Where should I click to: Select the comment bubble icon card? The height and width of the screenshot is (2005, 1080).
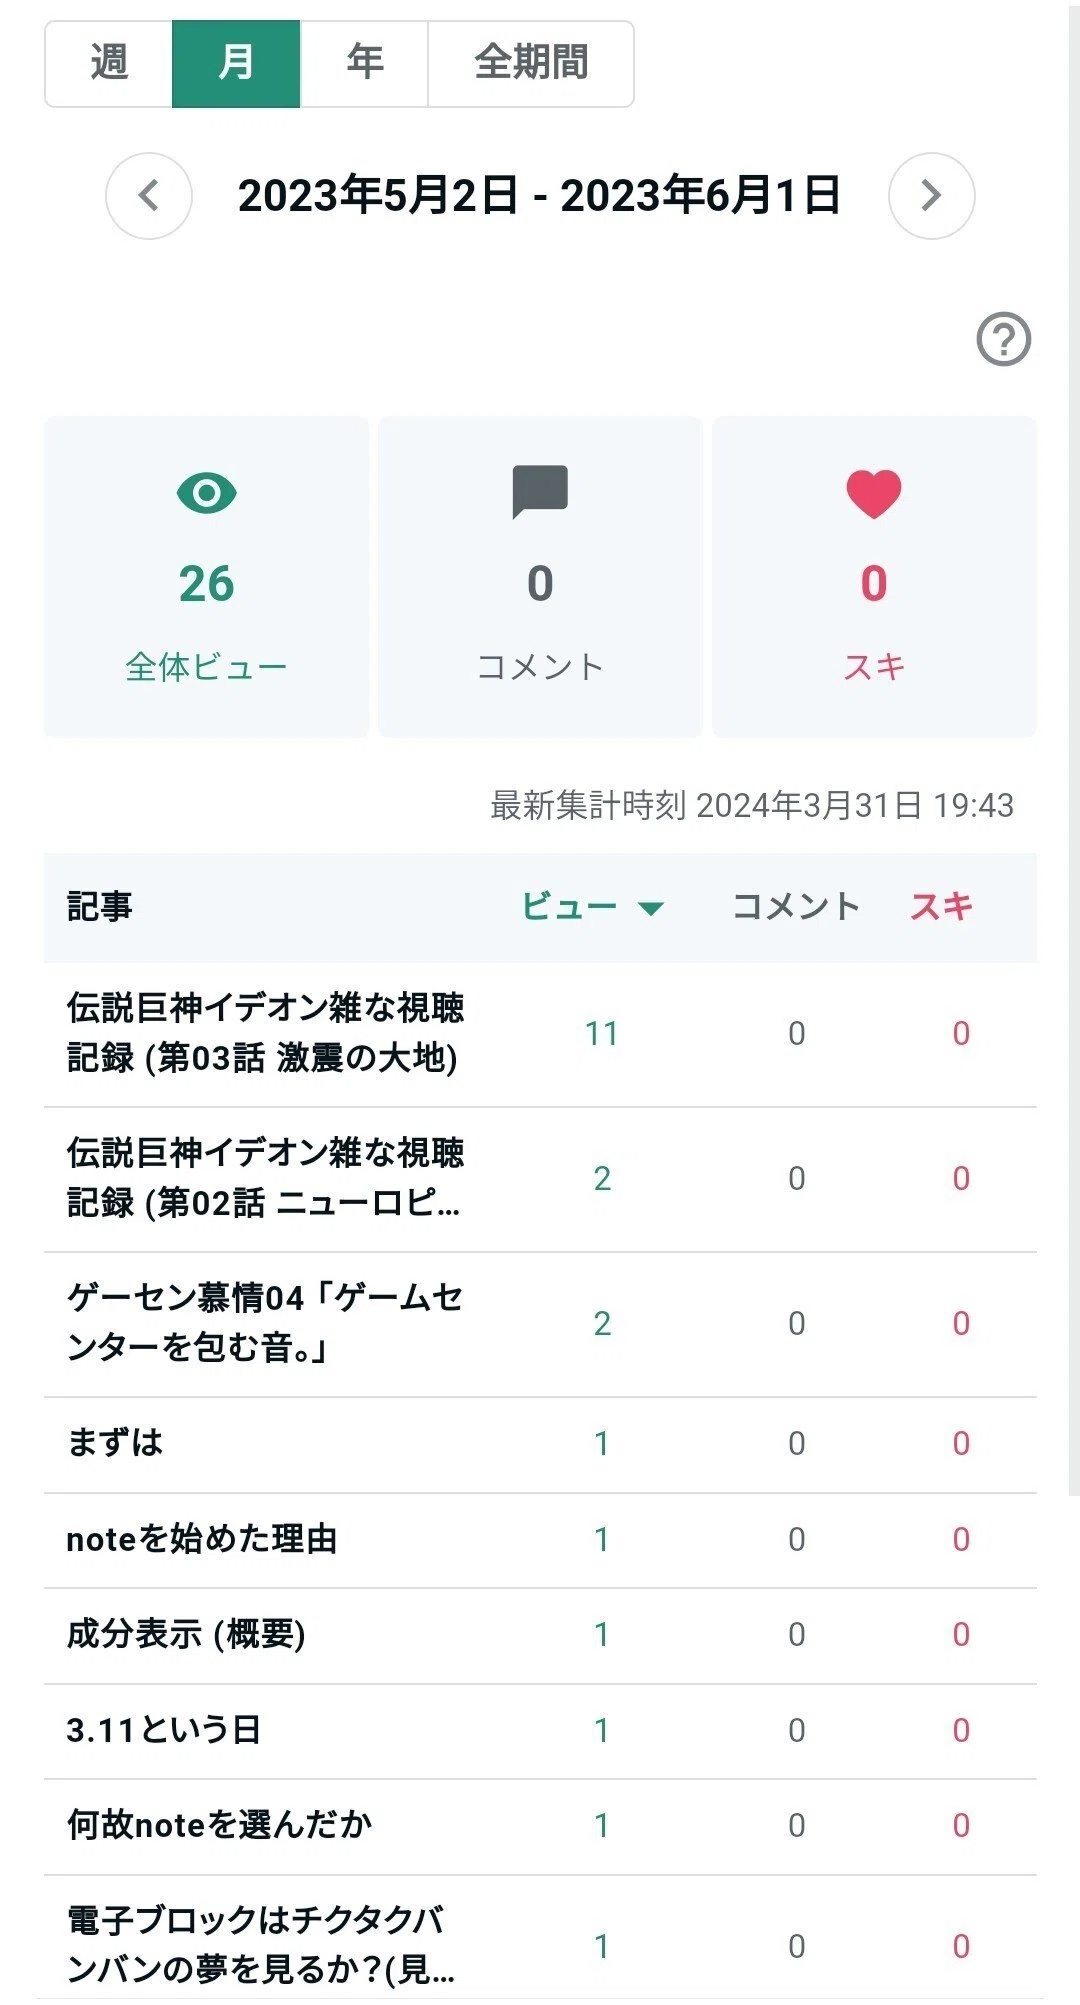coord(540,577)
